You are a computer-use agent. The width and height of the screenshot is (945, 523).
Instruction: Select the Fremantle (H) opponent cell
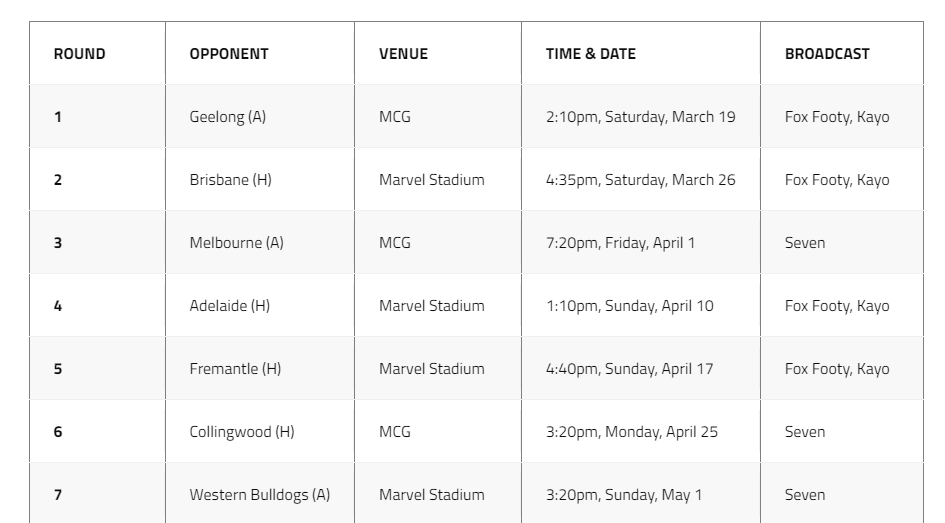coord(260,369)
